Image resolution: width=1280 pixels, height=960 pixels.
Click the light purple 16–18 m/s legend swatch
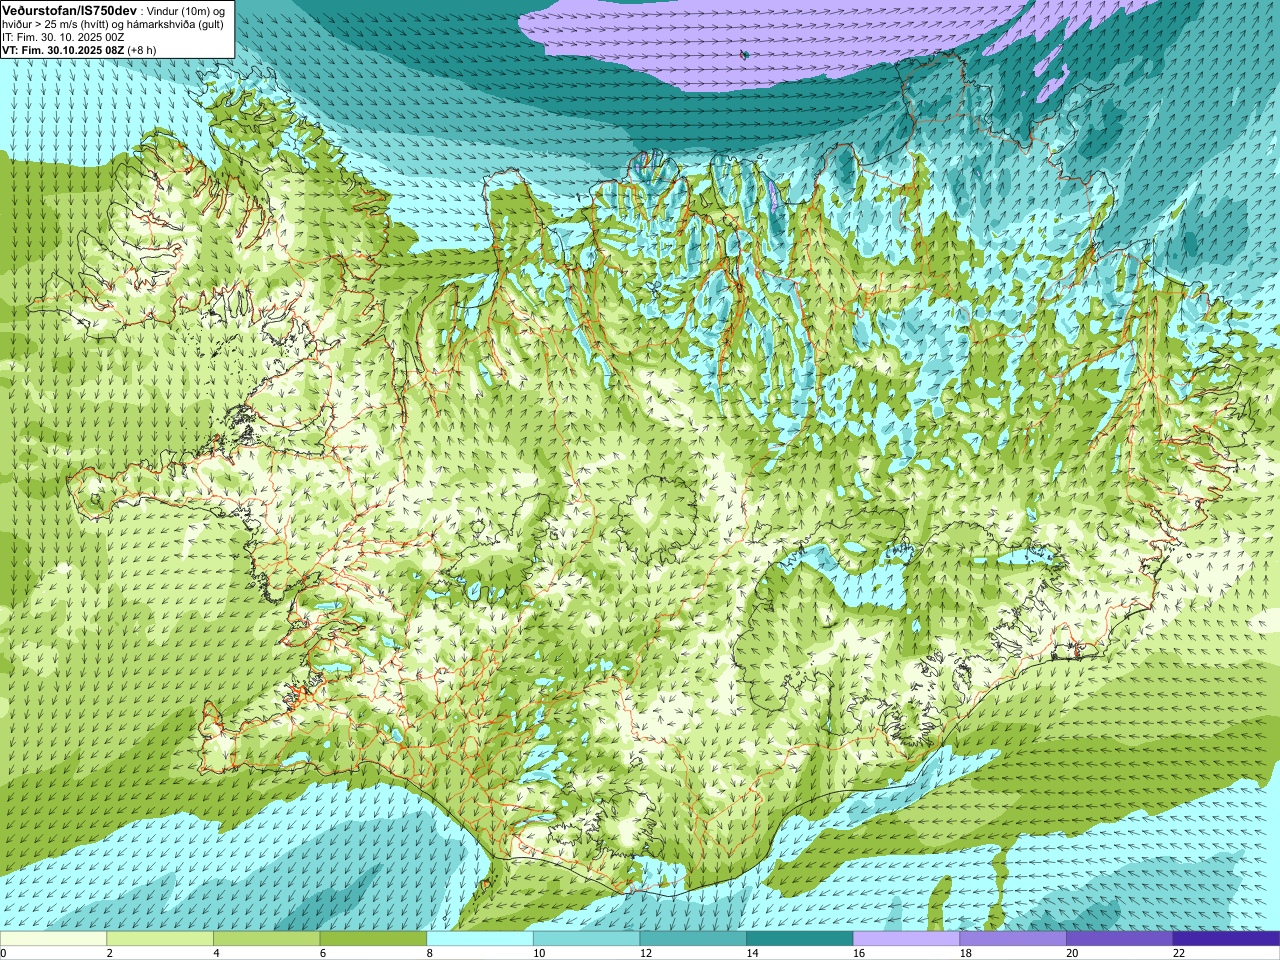(906, 939)
